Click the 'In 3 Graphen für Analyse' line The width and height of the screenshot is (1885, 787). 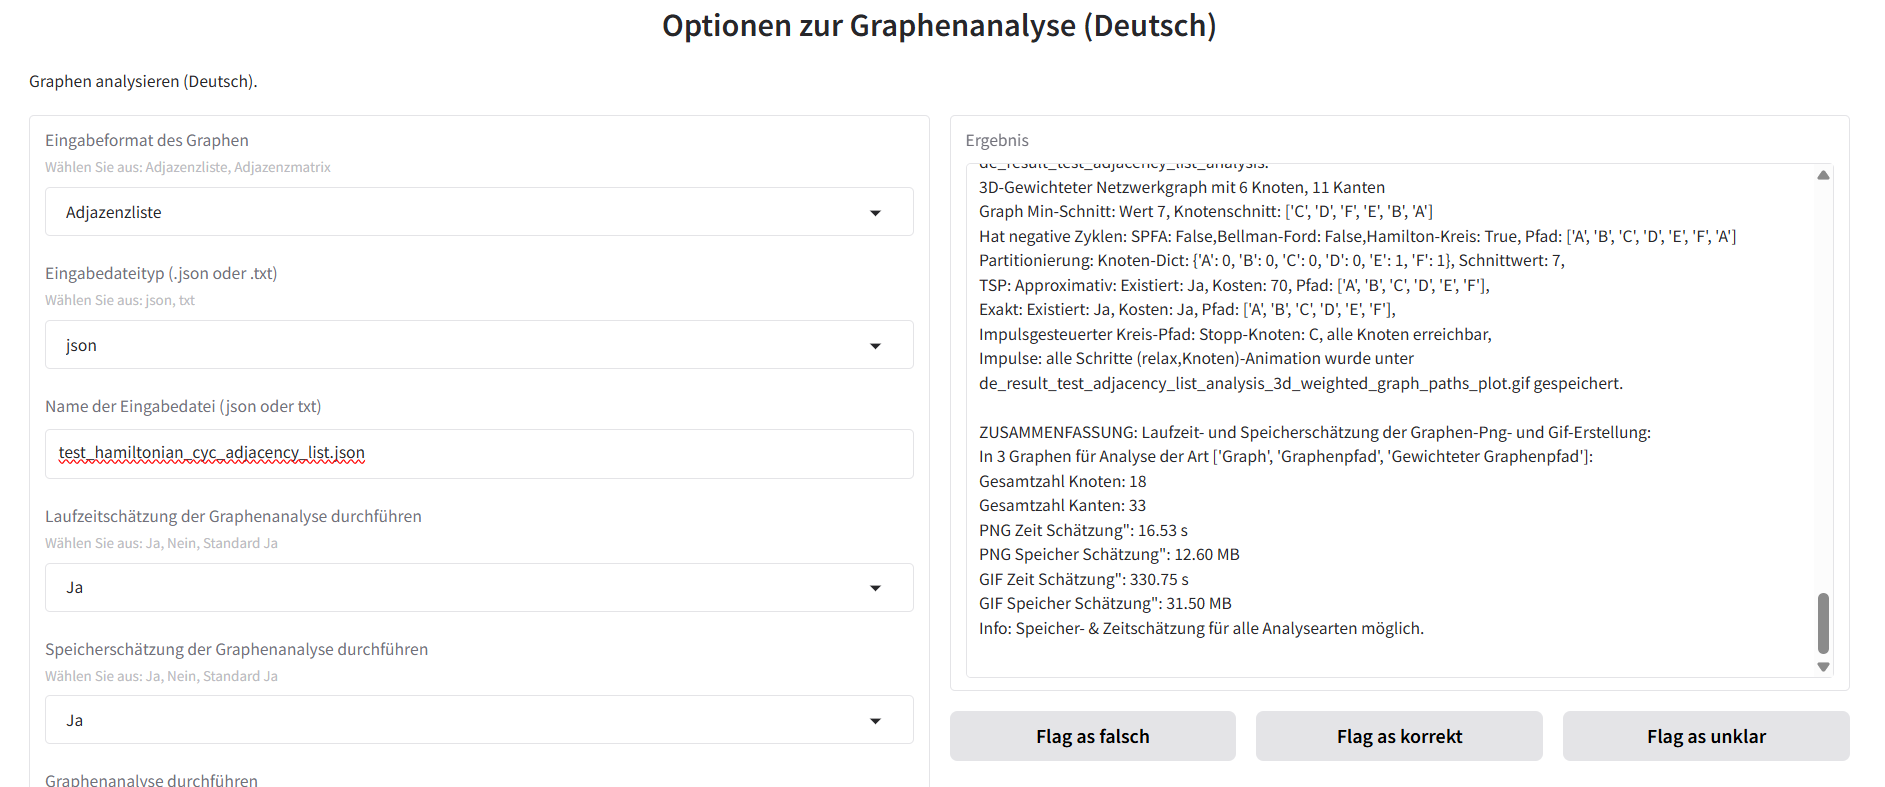pyautogui.click(x=1286, y=456)
